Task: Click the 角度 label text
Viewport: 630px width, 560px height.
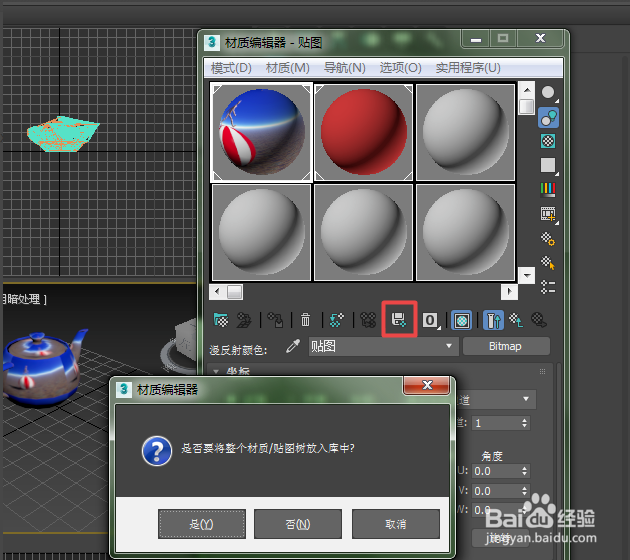Action: [x=492, y=456]
